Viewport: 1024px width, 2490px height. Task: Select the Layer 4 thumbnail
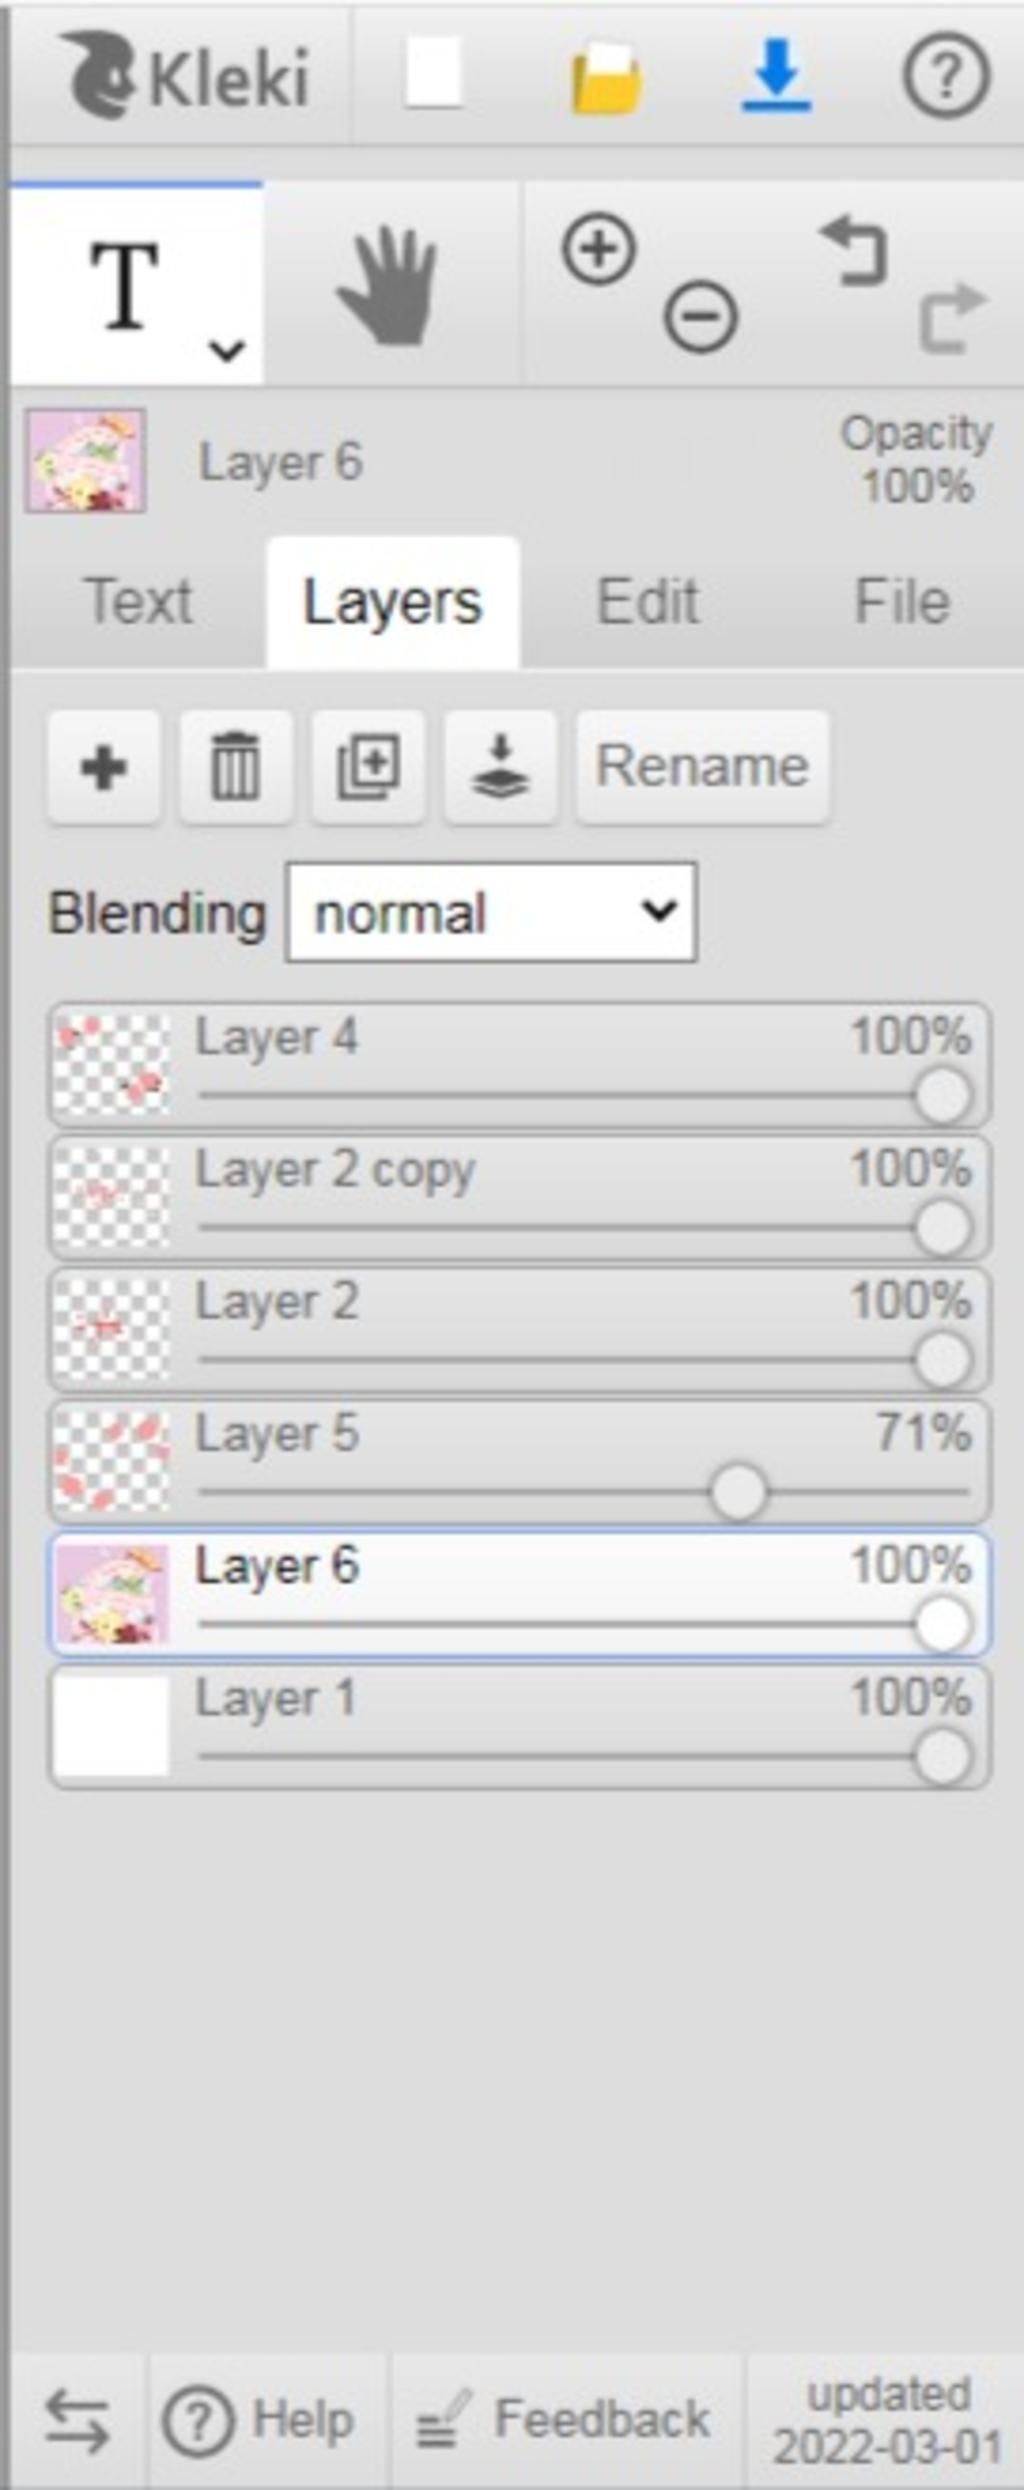111,1065
